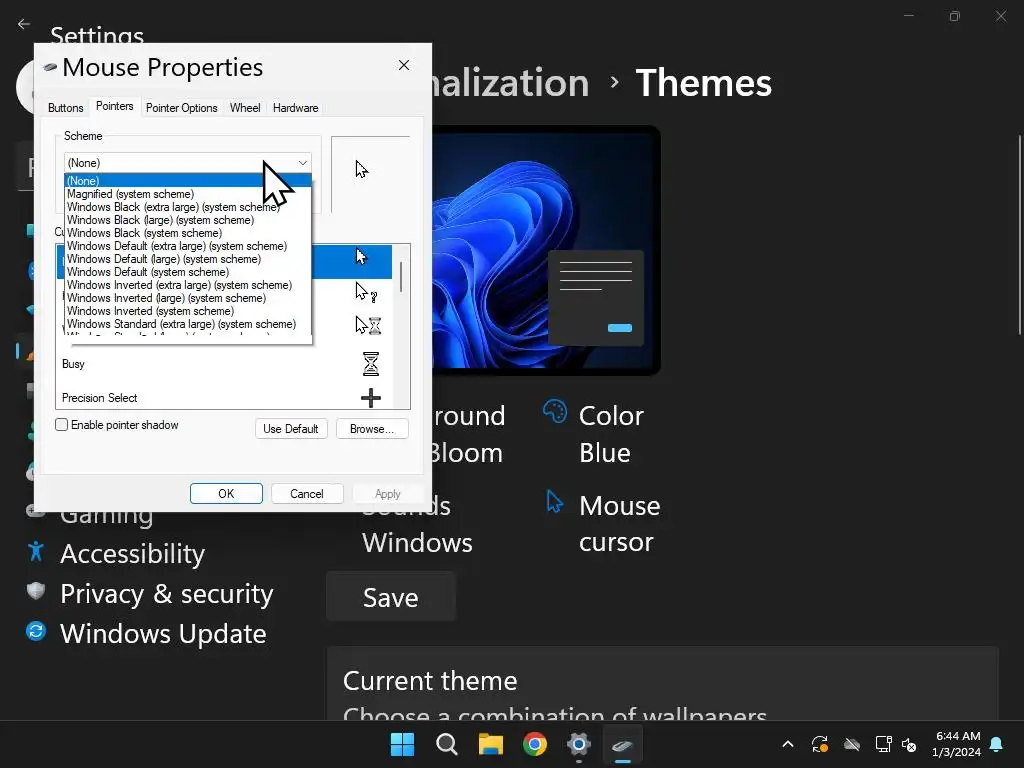Viewport: 1024px width, 768px height.
Task: Click the Accessibility person icon
Action: [x=36, y=552]
